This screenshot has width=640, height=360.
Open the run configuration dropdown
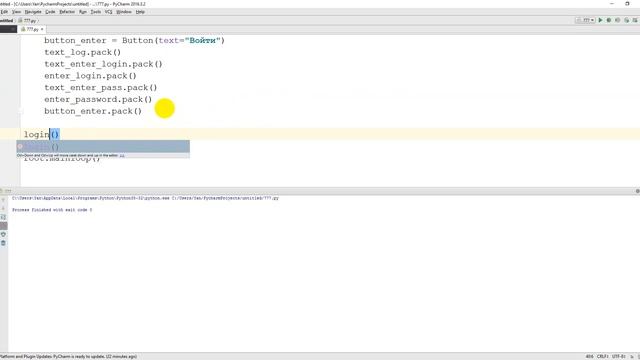[585, 20]
